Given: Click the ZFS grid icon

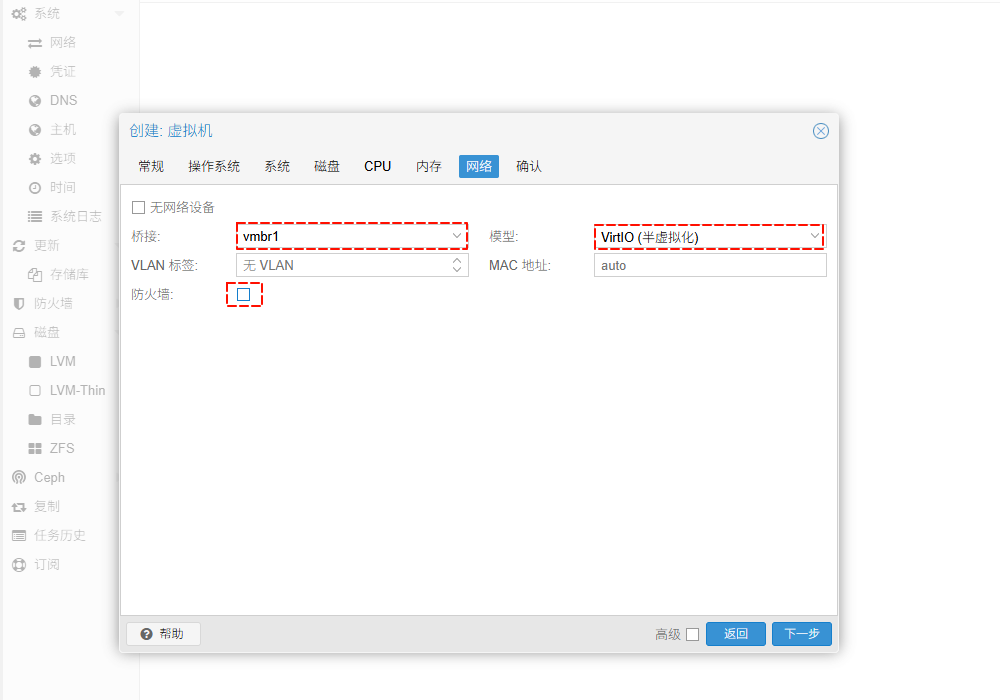Looking at the screenshot, I should 35,449.
